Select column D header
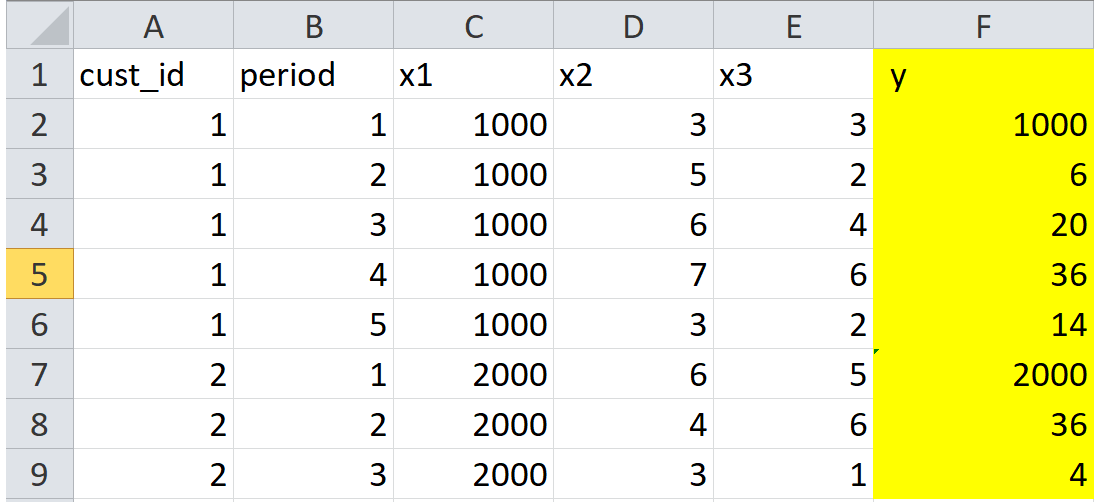1094x502 pixels. tap(633, 27)
